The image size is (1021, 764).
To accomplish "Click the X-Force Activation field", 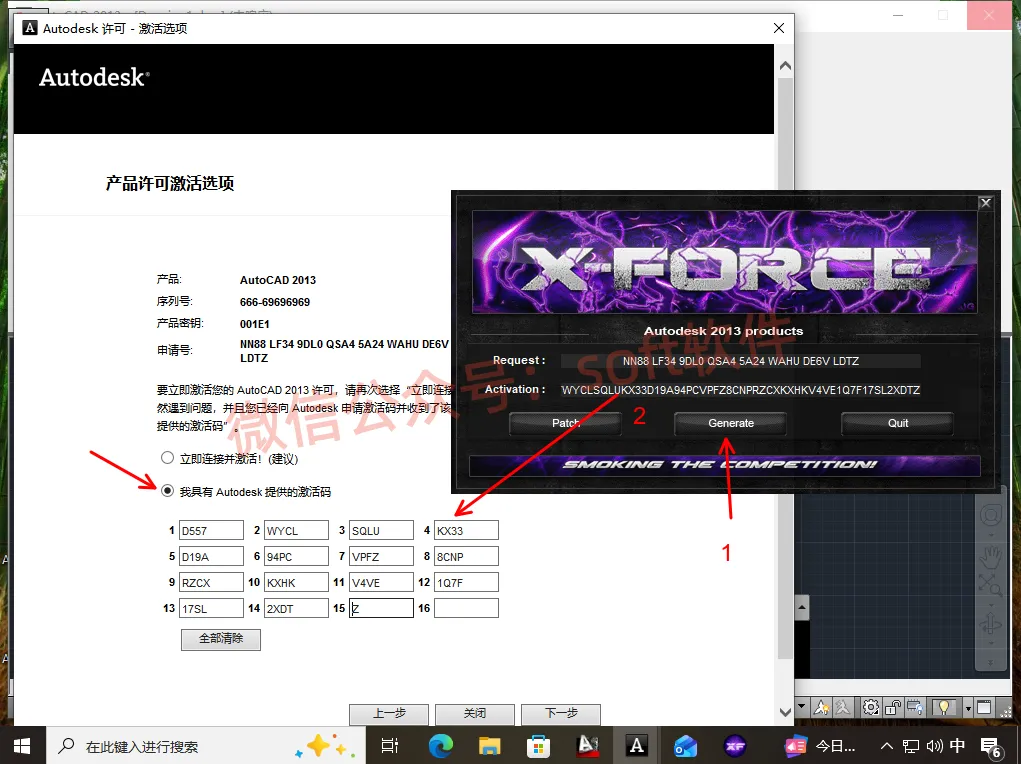I will pyautogui.click(x=740, y=390).
